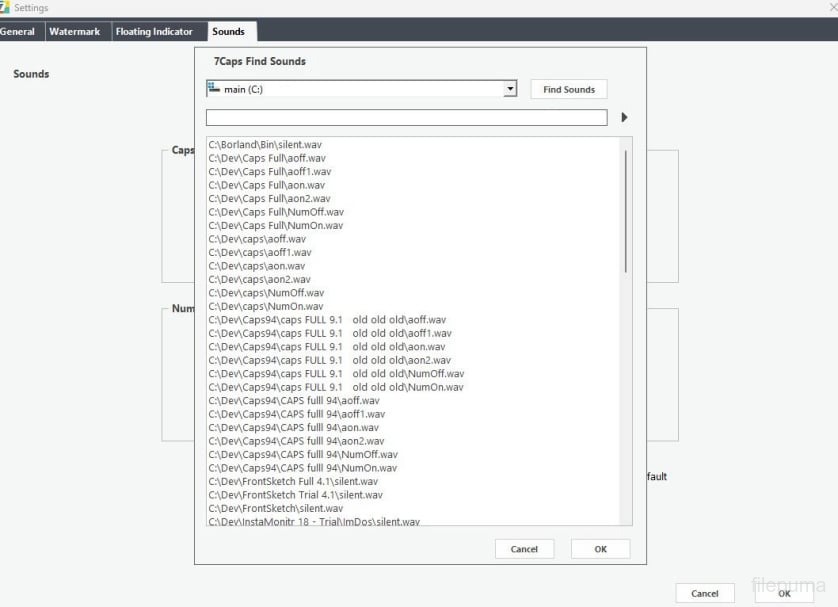Select the Sounds tab
This screenshot has width=838, height=607.
pos(229,32)
